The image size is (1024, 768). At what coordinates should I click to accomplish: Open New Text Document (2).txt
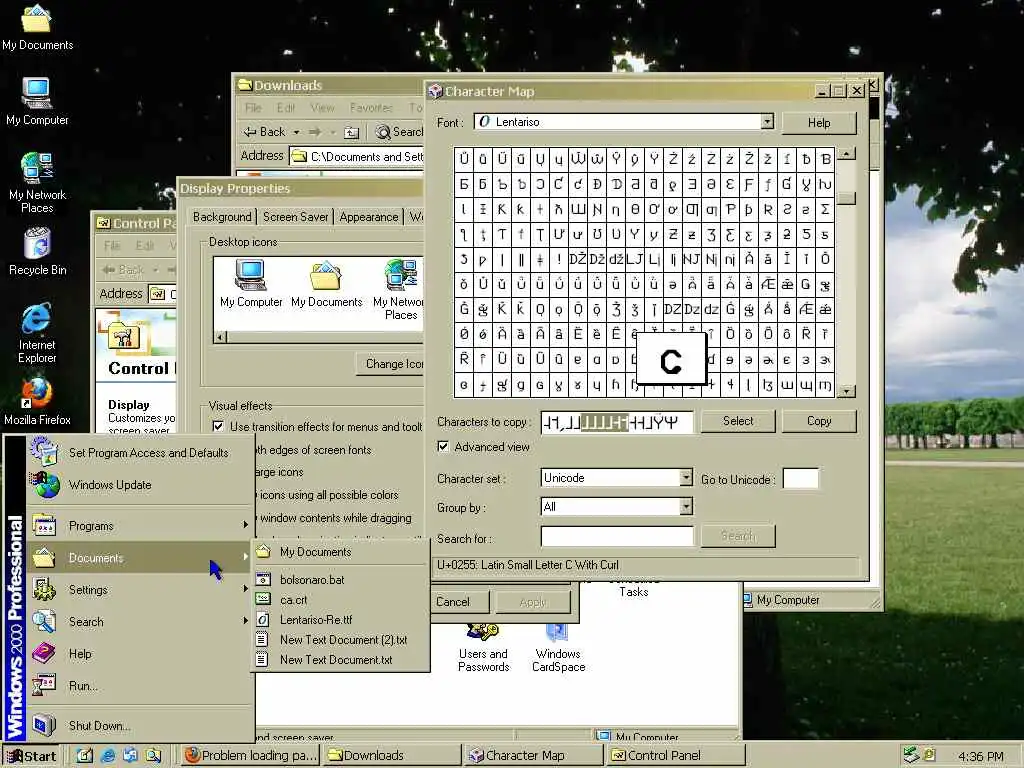[x=340, y=640]
